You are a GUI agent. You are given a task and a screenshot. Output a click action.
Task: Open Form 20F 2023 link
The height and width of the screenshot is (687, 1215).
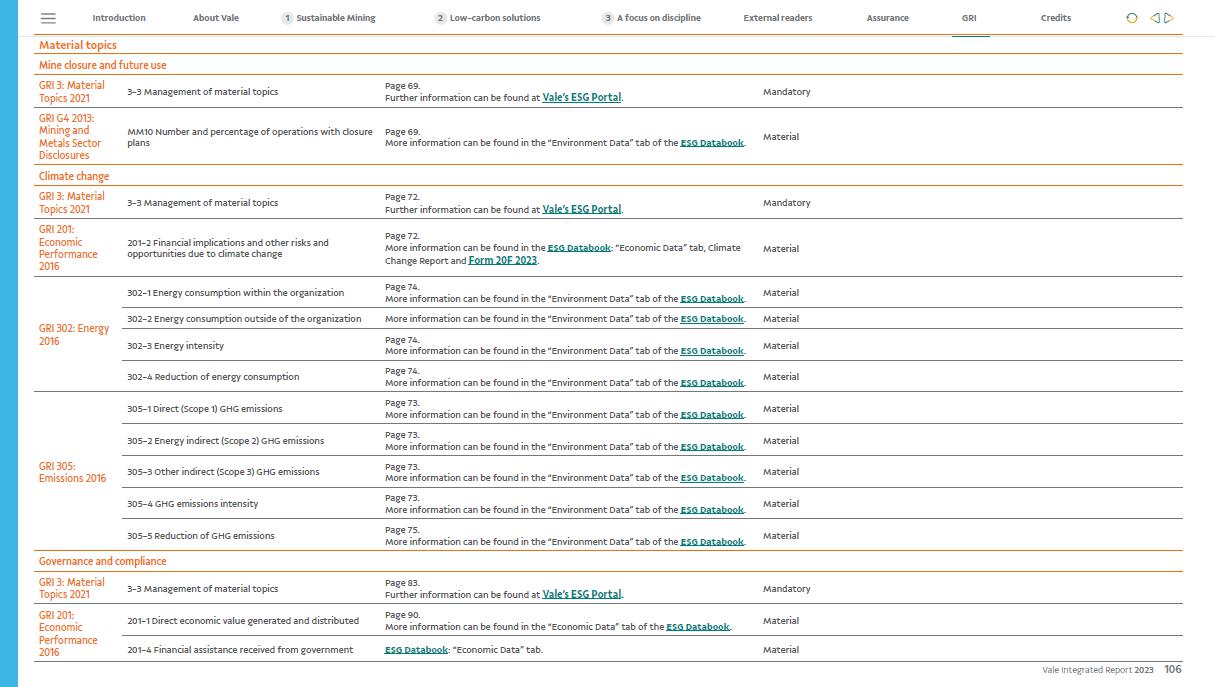[x=502, y=261]
